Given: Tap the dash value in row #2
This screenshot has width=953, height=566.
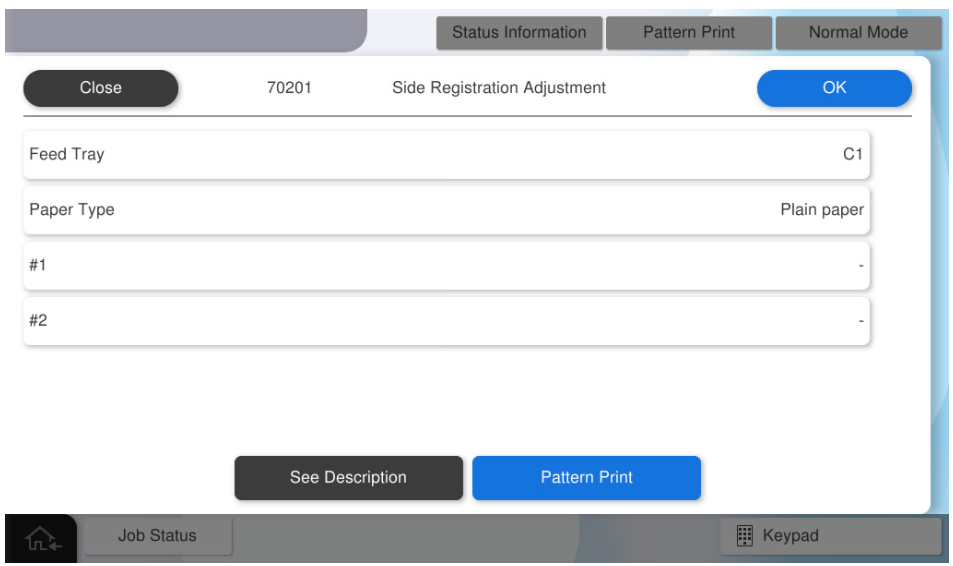Looking at the screenshot, I should click(x=859, y=322).
